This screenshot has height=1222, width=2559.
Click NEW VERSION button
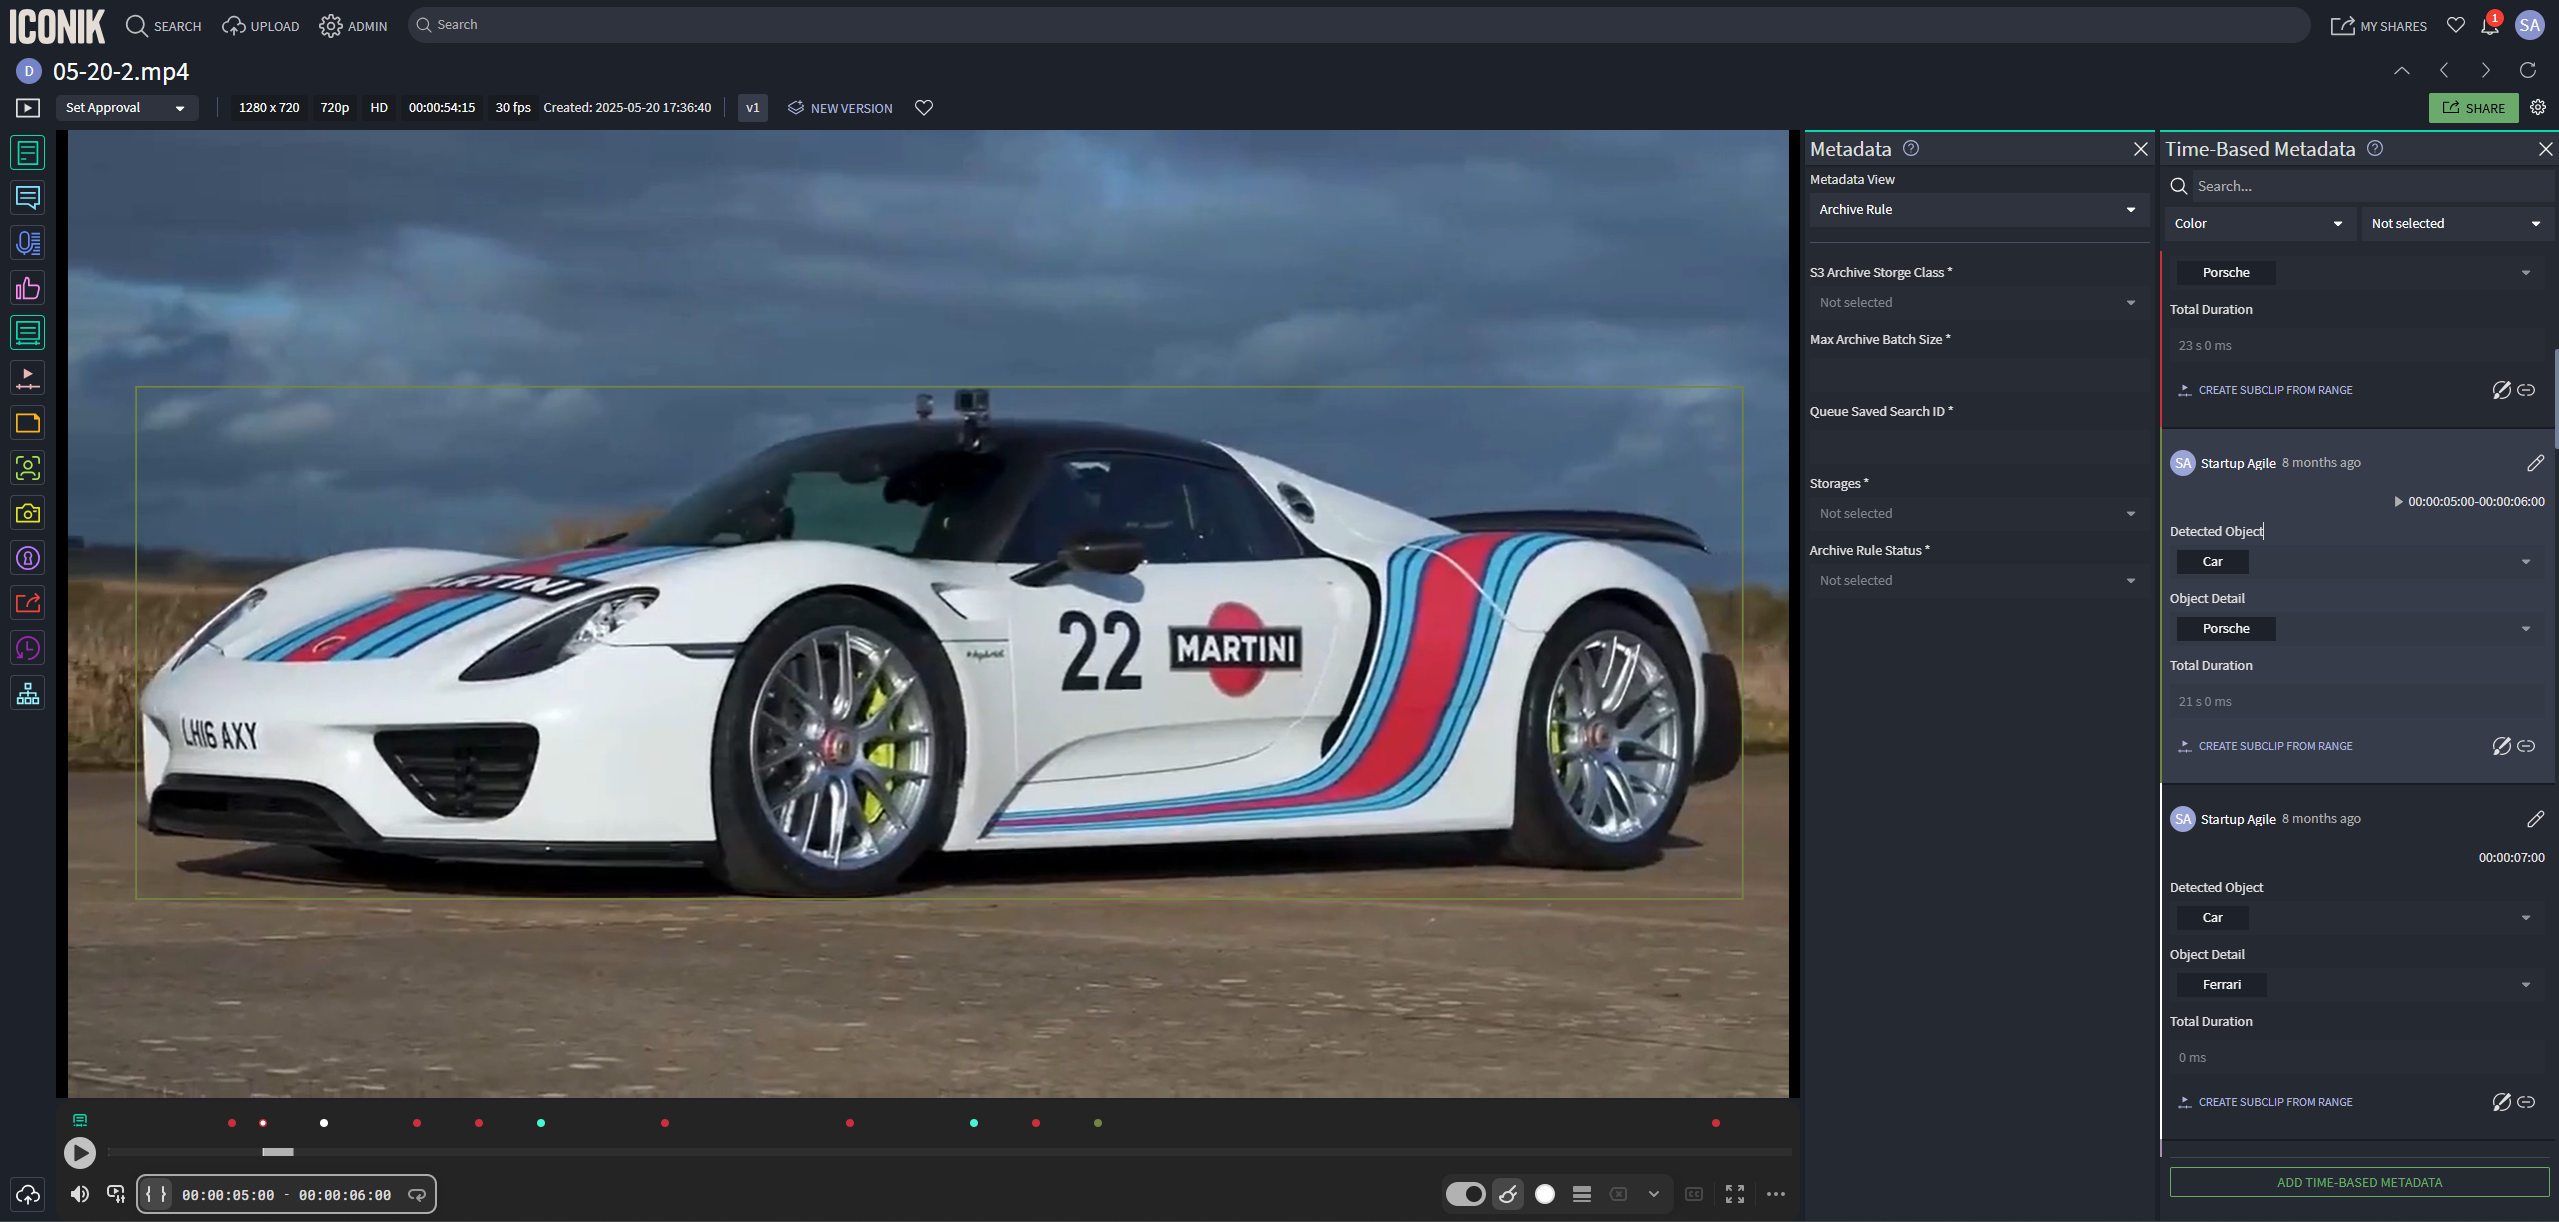pyautogui.click(x=840, y=108)
